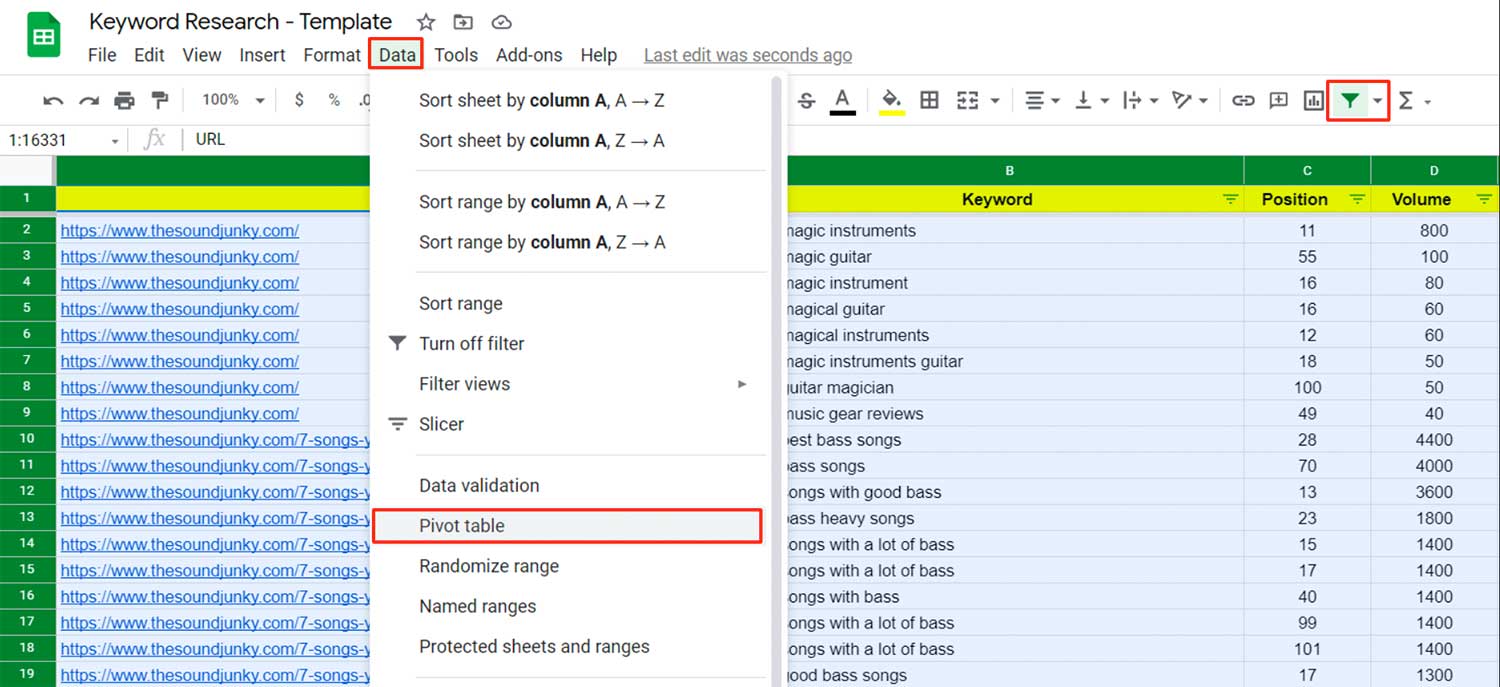Click the Insert chart icon
1500x687 pixels.
coord(1313,100)
